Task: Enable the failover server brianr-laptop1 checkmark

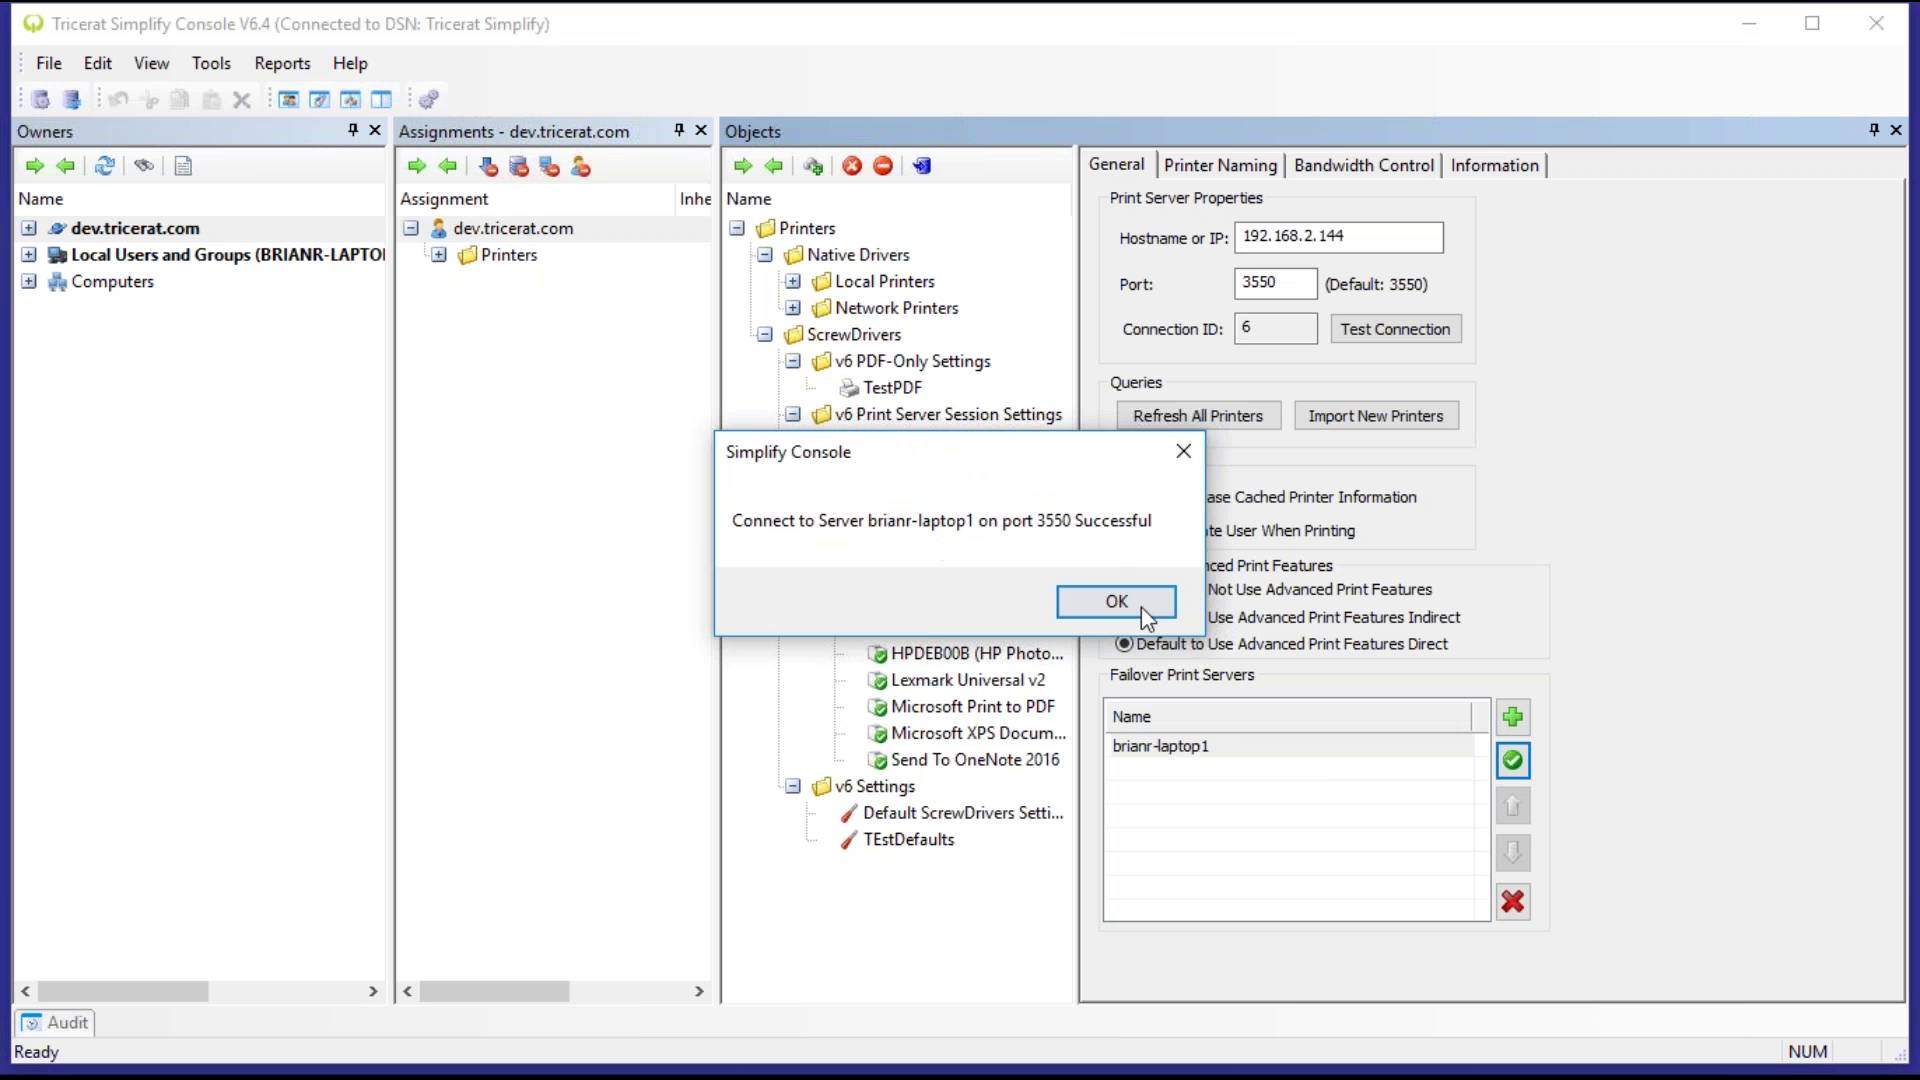Action: pyautogui.click(x=1513, y=760)
